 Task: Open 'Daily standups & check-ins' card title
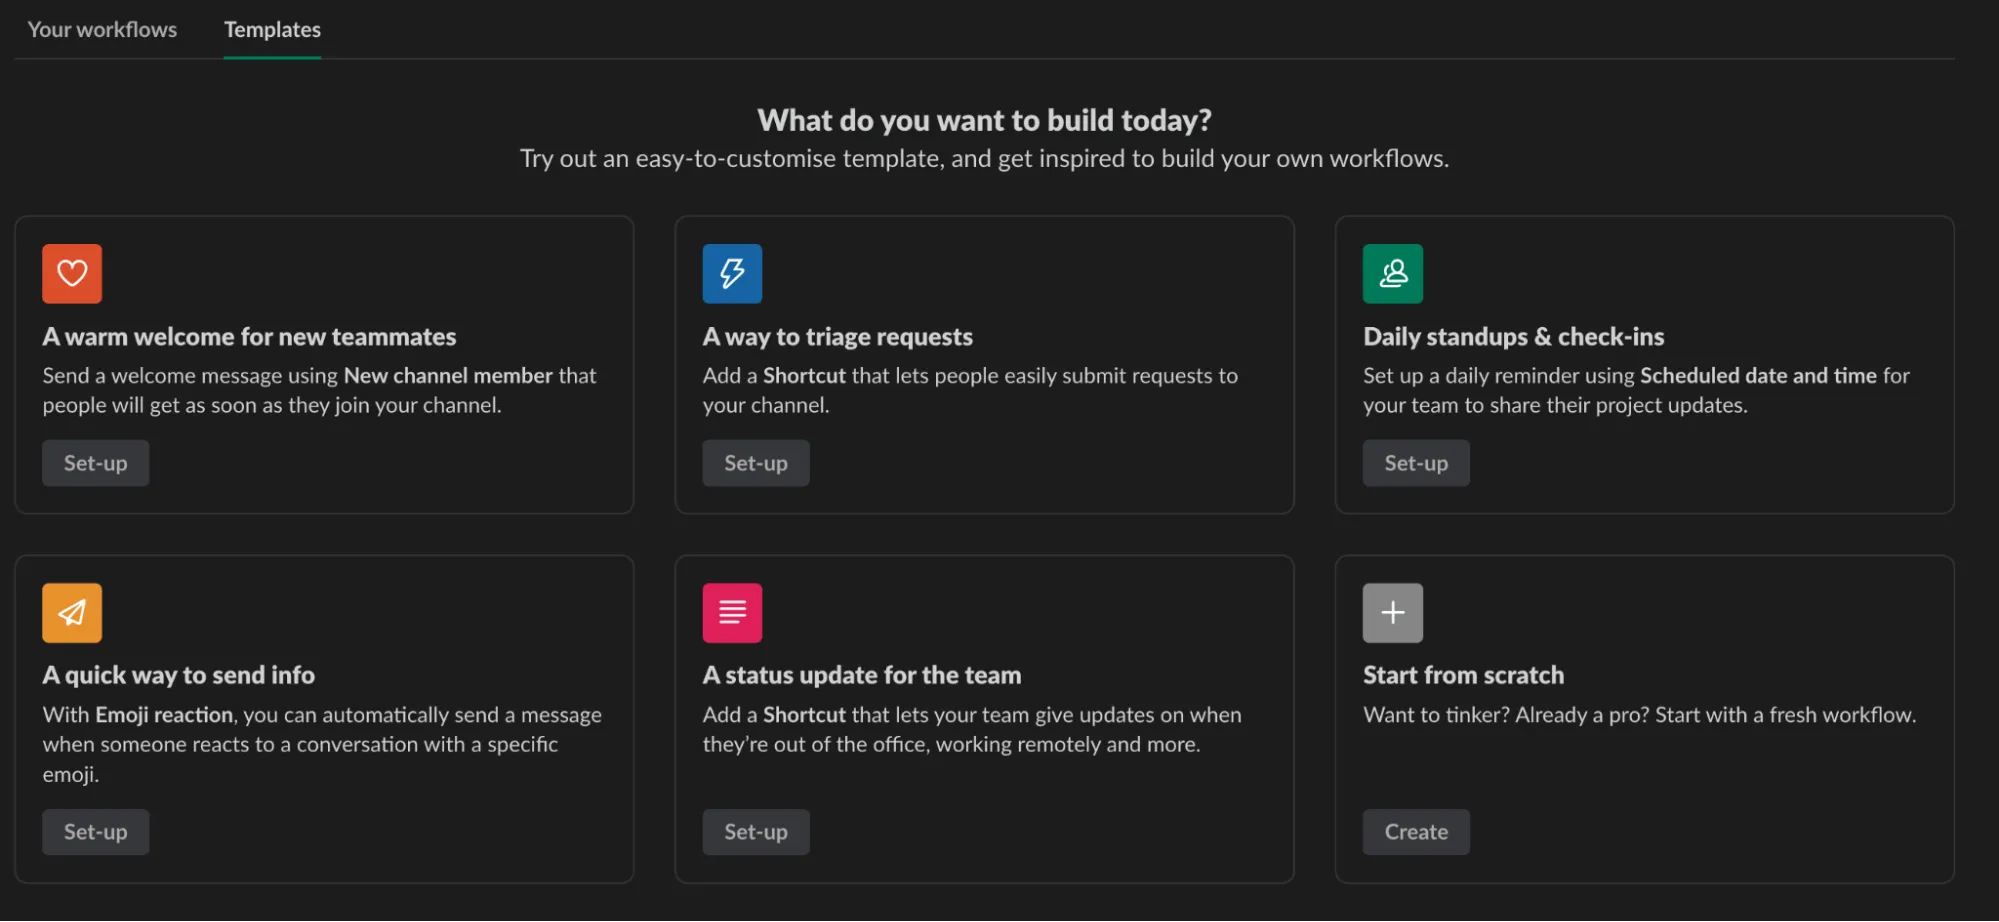(1513, 337)
